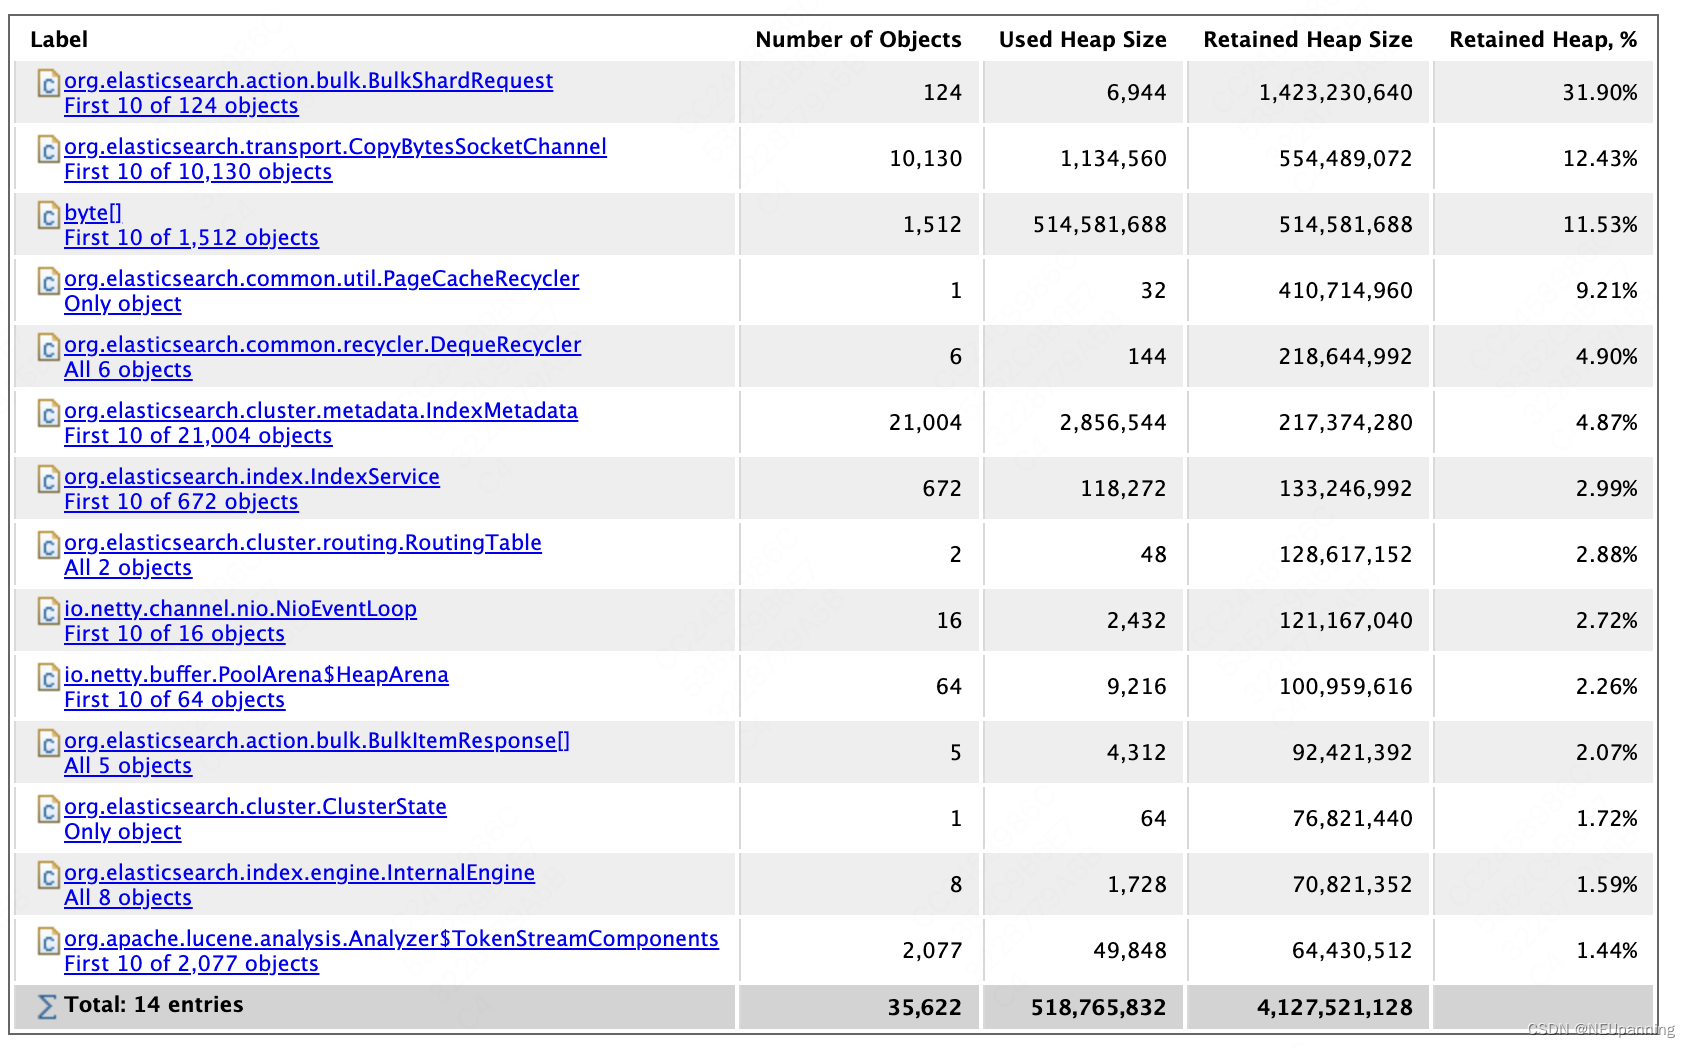Click the Total: 14 entries label
This screenshot has height=1048, width=1690.
point(153,1005)
